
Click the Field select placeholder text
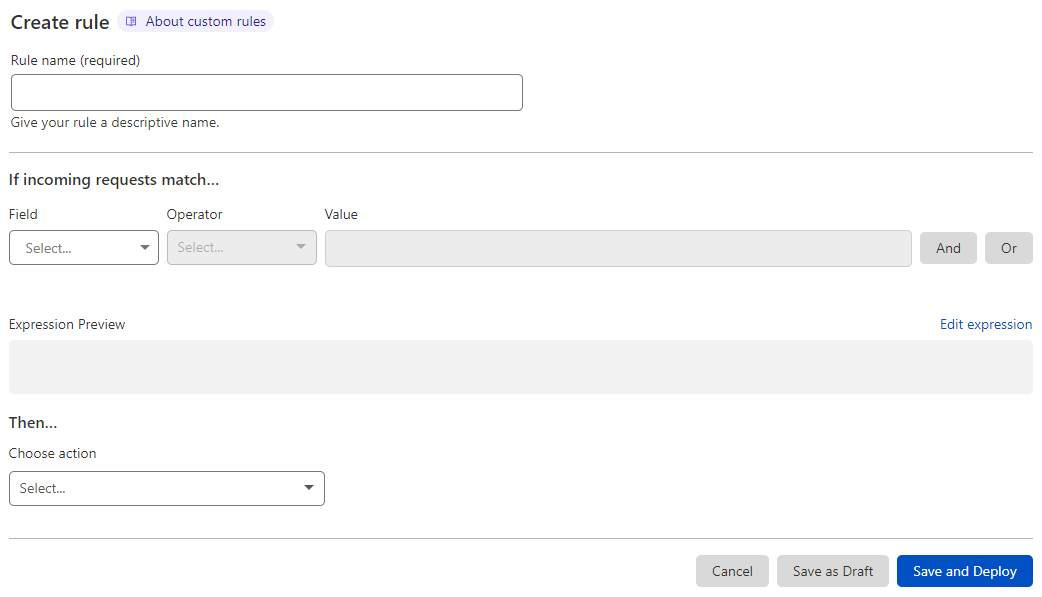coord(50,247)
